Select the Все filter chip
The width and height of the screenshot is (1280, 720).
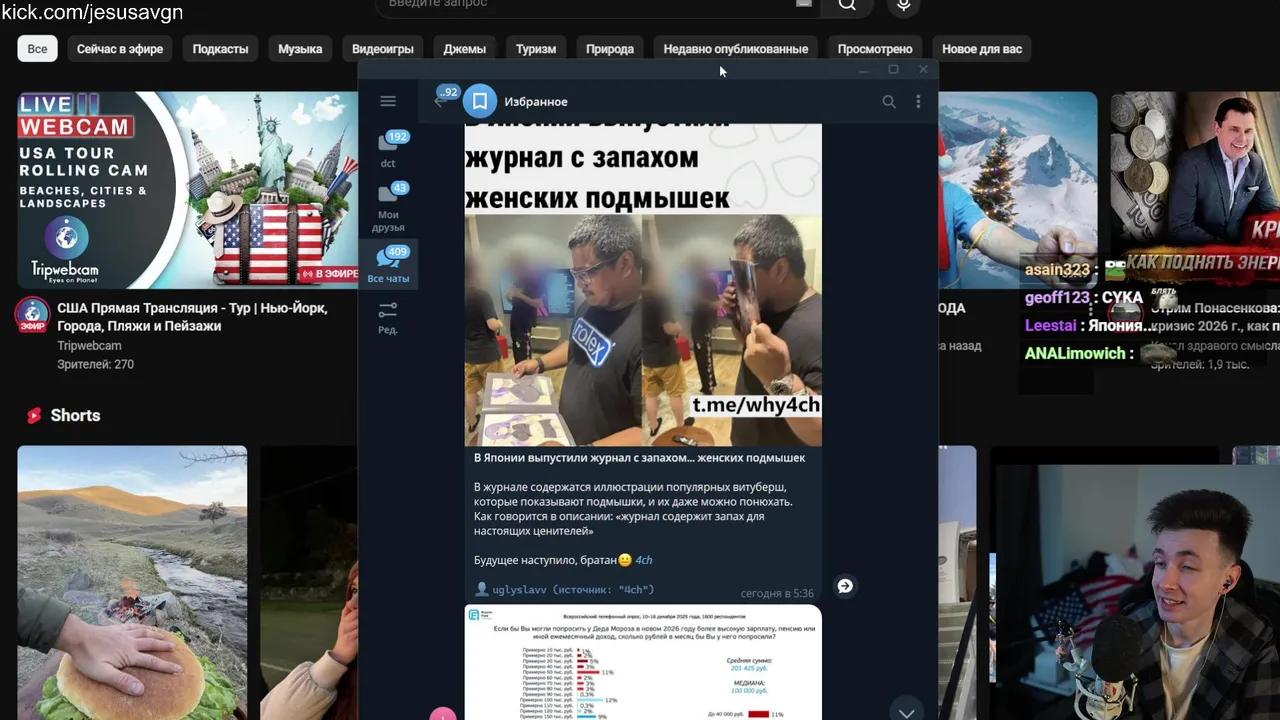pos(37,49)
